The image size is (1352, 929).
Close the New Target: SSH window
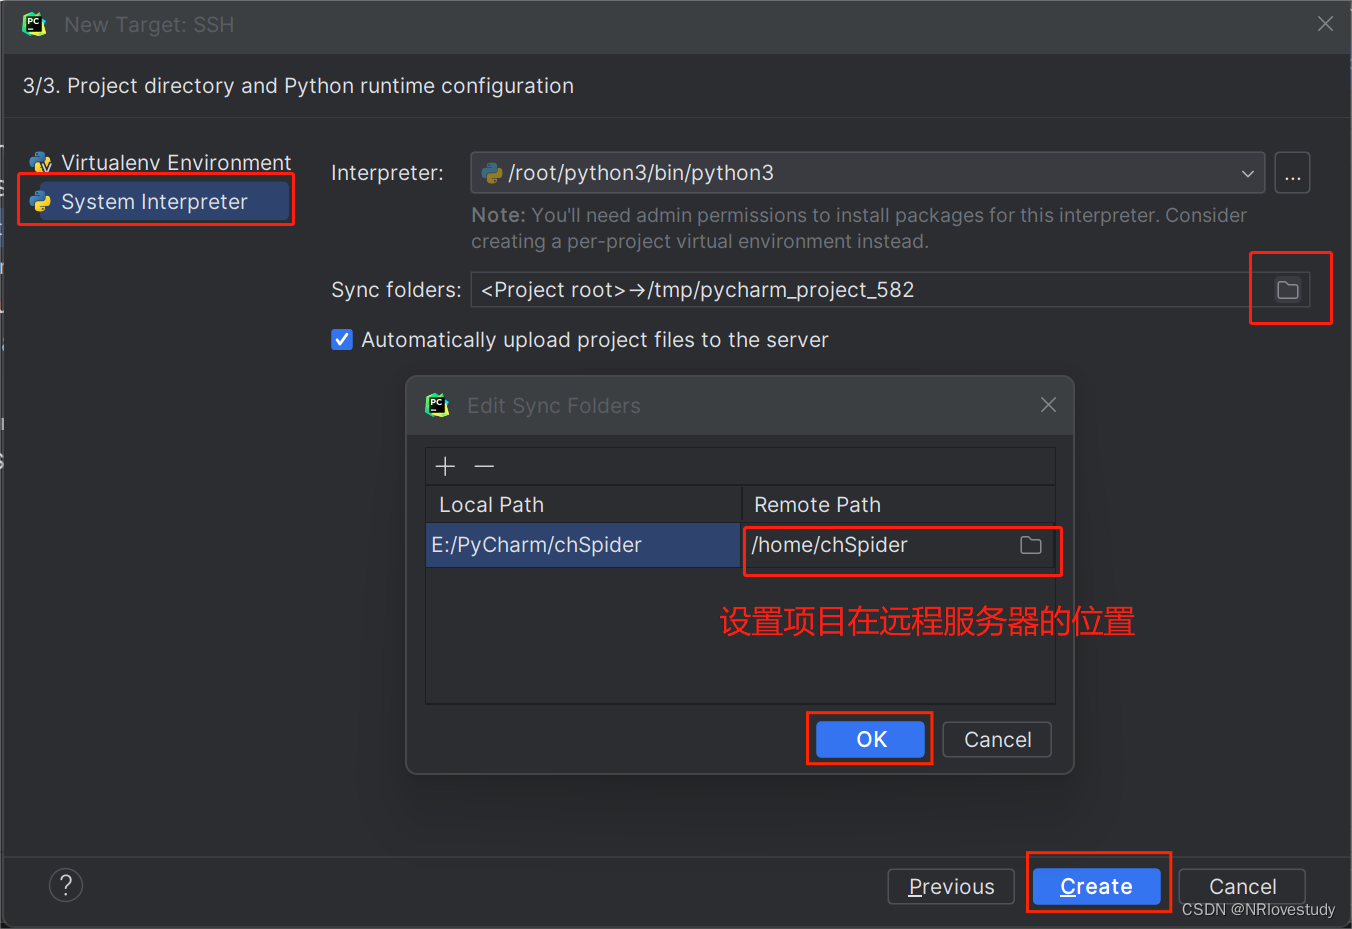[x=1325, y=24]
